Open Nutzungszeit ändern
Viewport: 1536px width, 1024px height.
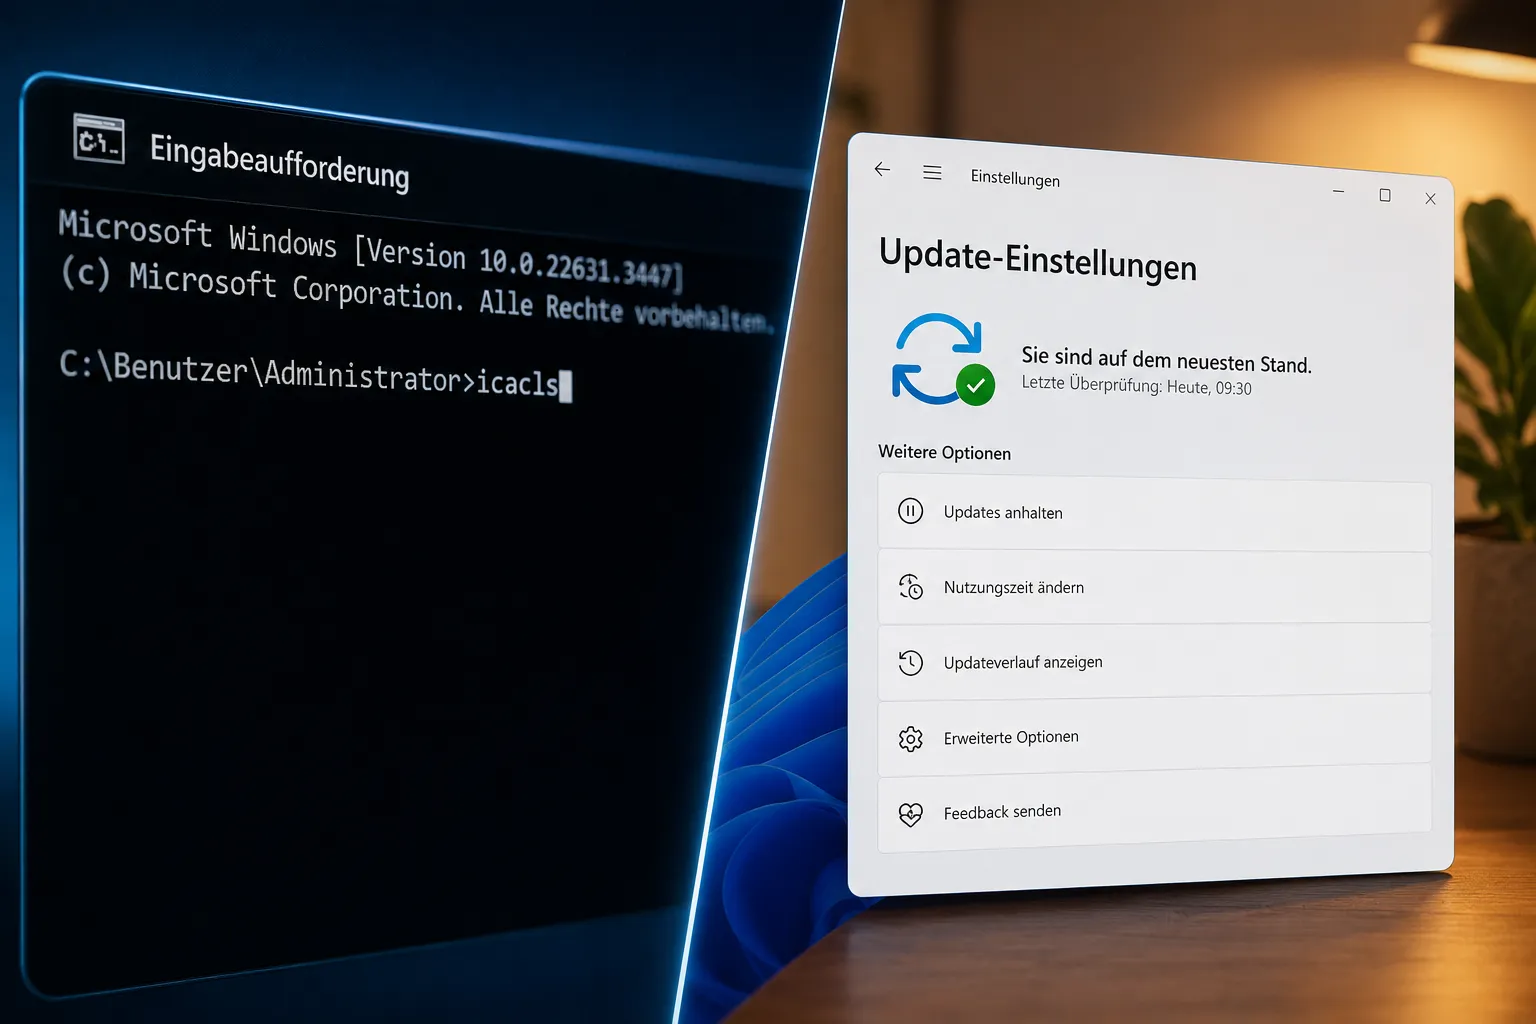pyautogui.click(x=1154, y=588)
